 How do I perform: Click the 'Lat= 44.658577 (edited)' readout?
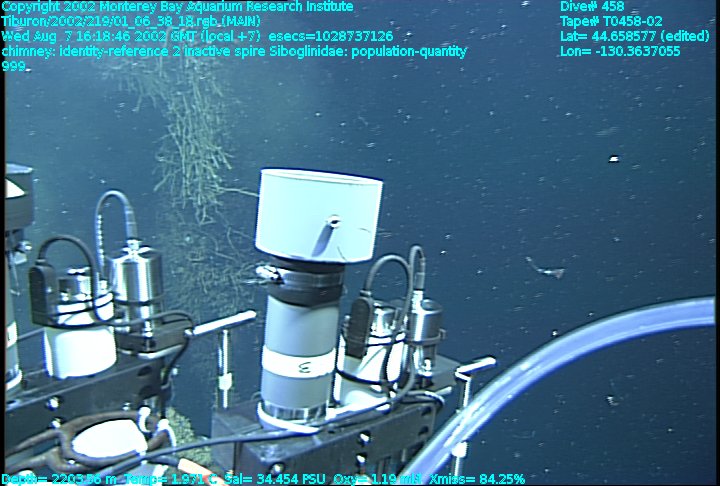[635, 36]
